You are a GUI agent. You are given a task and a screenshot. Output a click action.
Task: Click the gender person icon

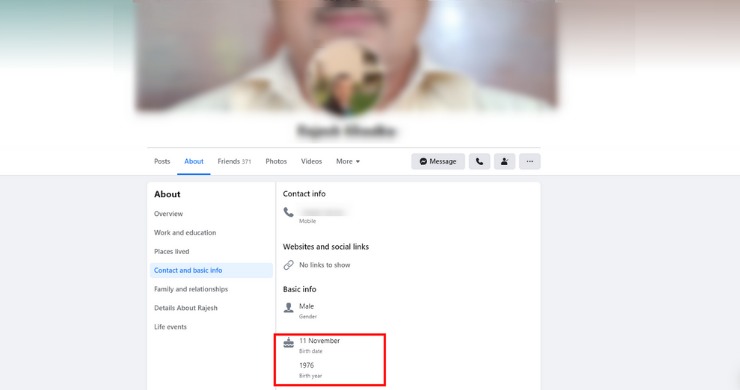[x=288, y=308]
